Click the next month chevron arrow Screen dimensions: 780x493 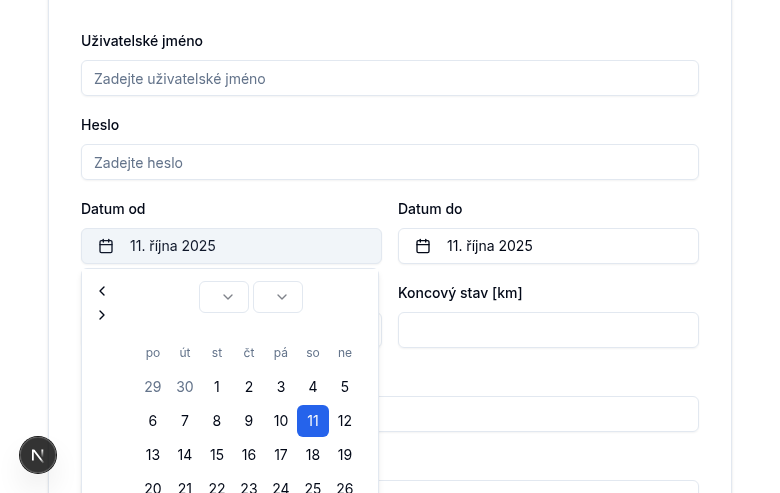click(102, 315)
